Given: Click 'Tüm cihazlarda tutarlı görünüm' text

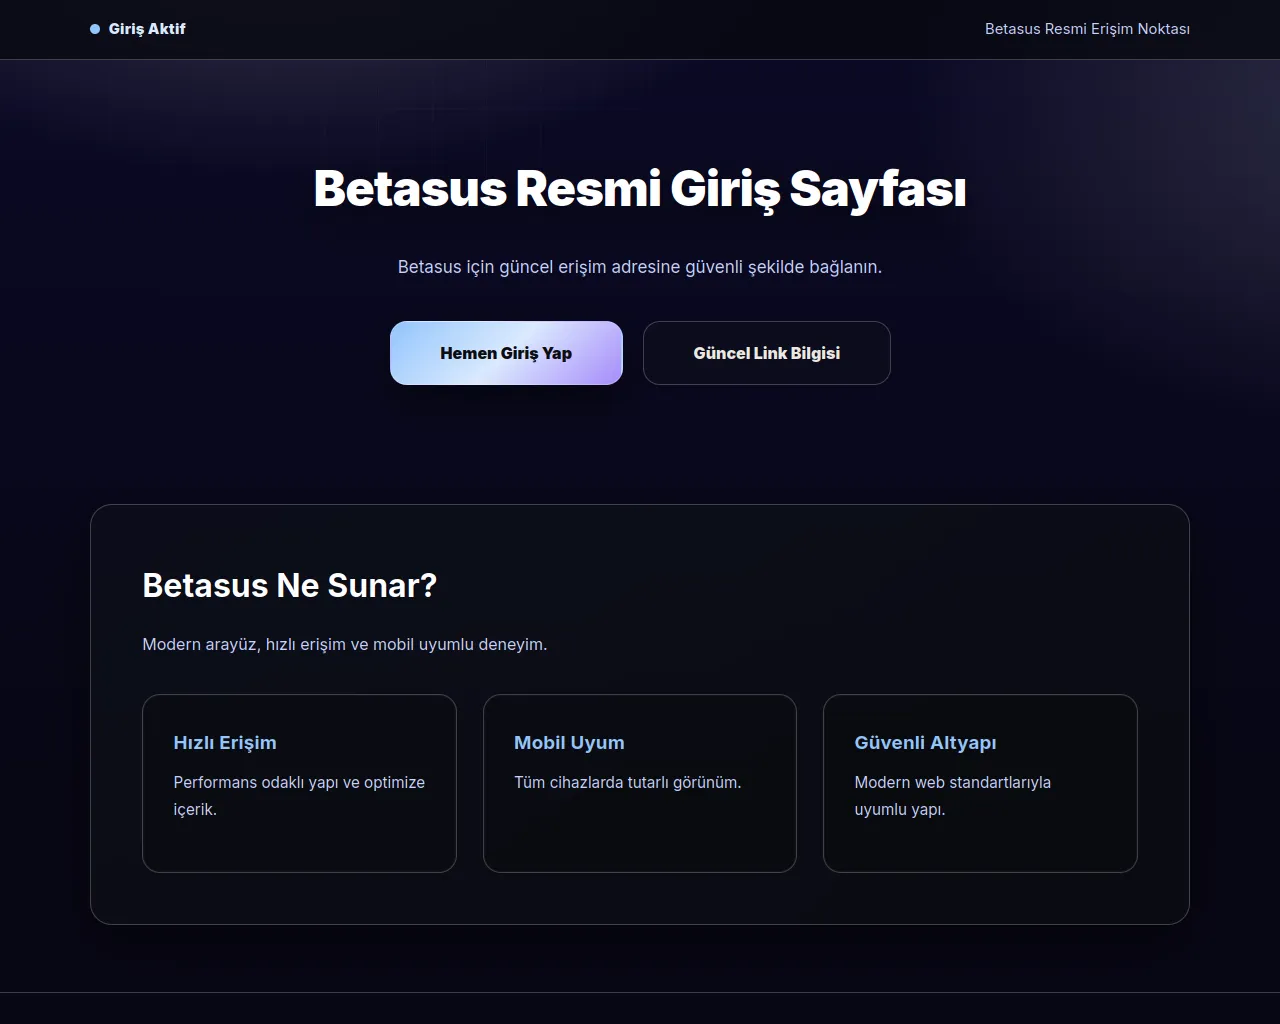Looking at the screenshot, I should click(x=628, y=782).
